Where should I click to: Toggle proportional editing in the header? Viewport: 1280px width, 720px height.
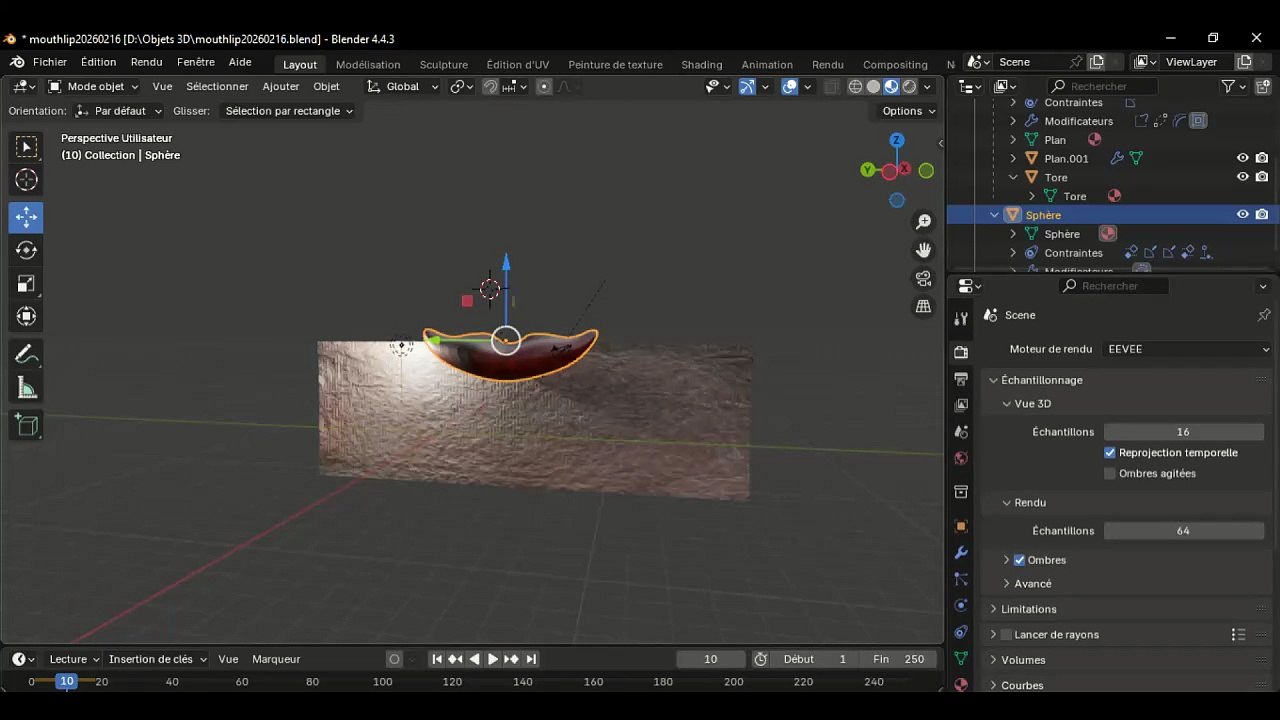(x=544, y=87)
